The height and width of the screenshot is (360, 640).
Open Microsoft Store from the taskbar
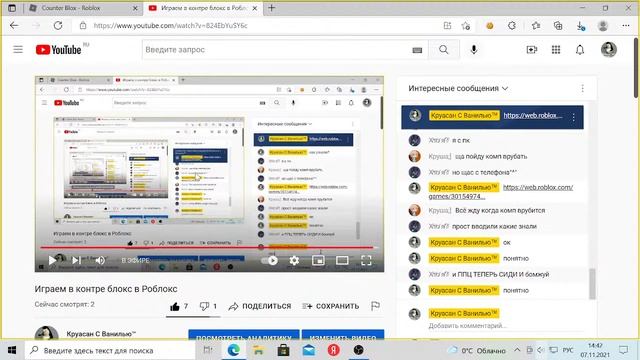coord(283,350)
